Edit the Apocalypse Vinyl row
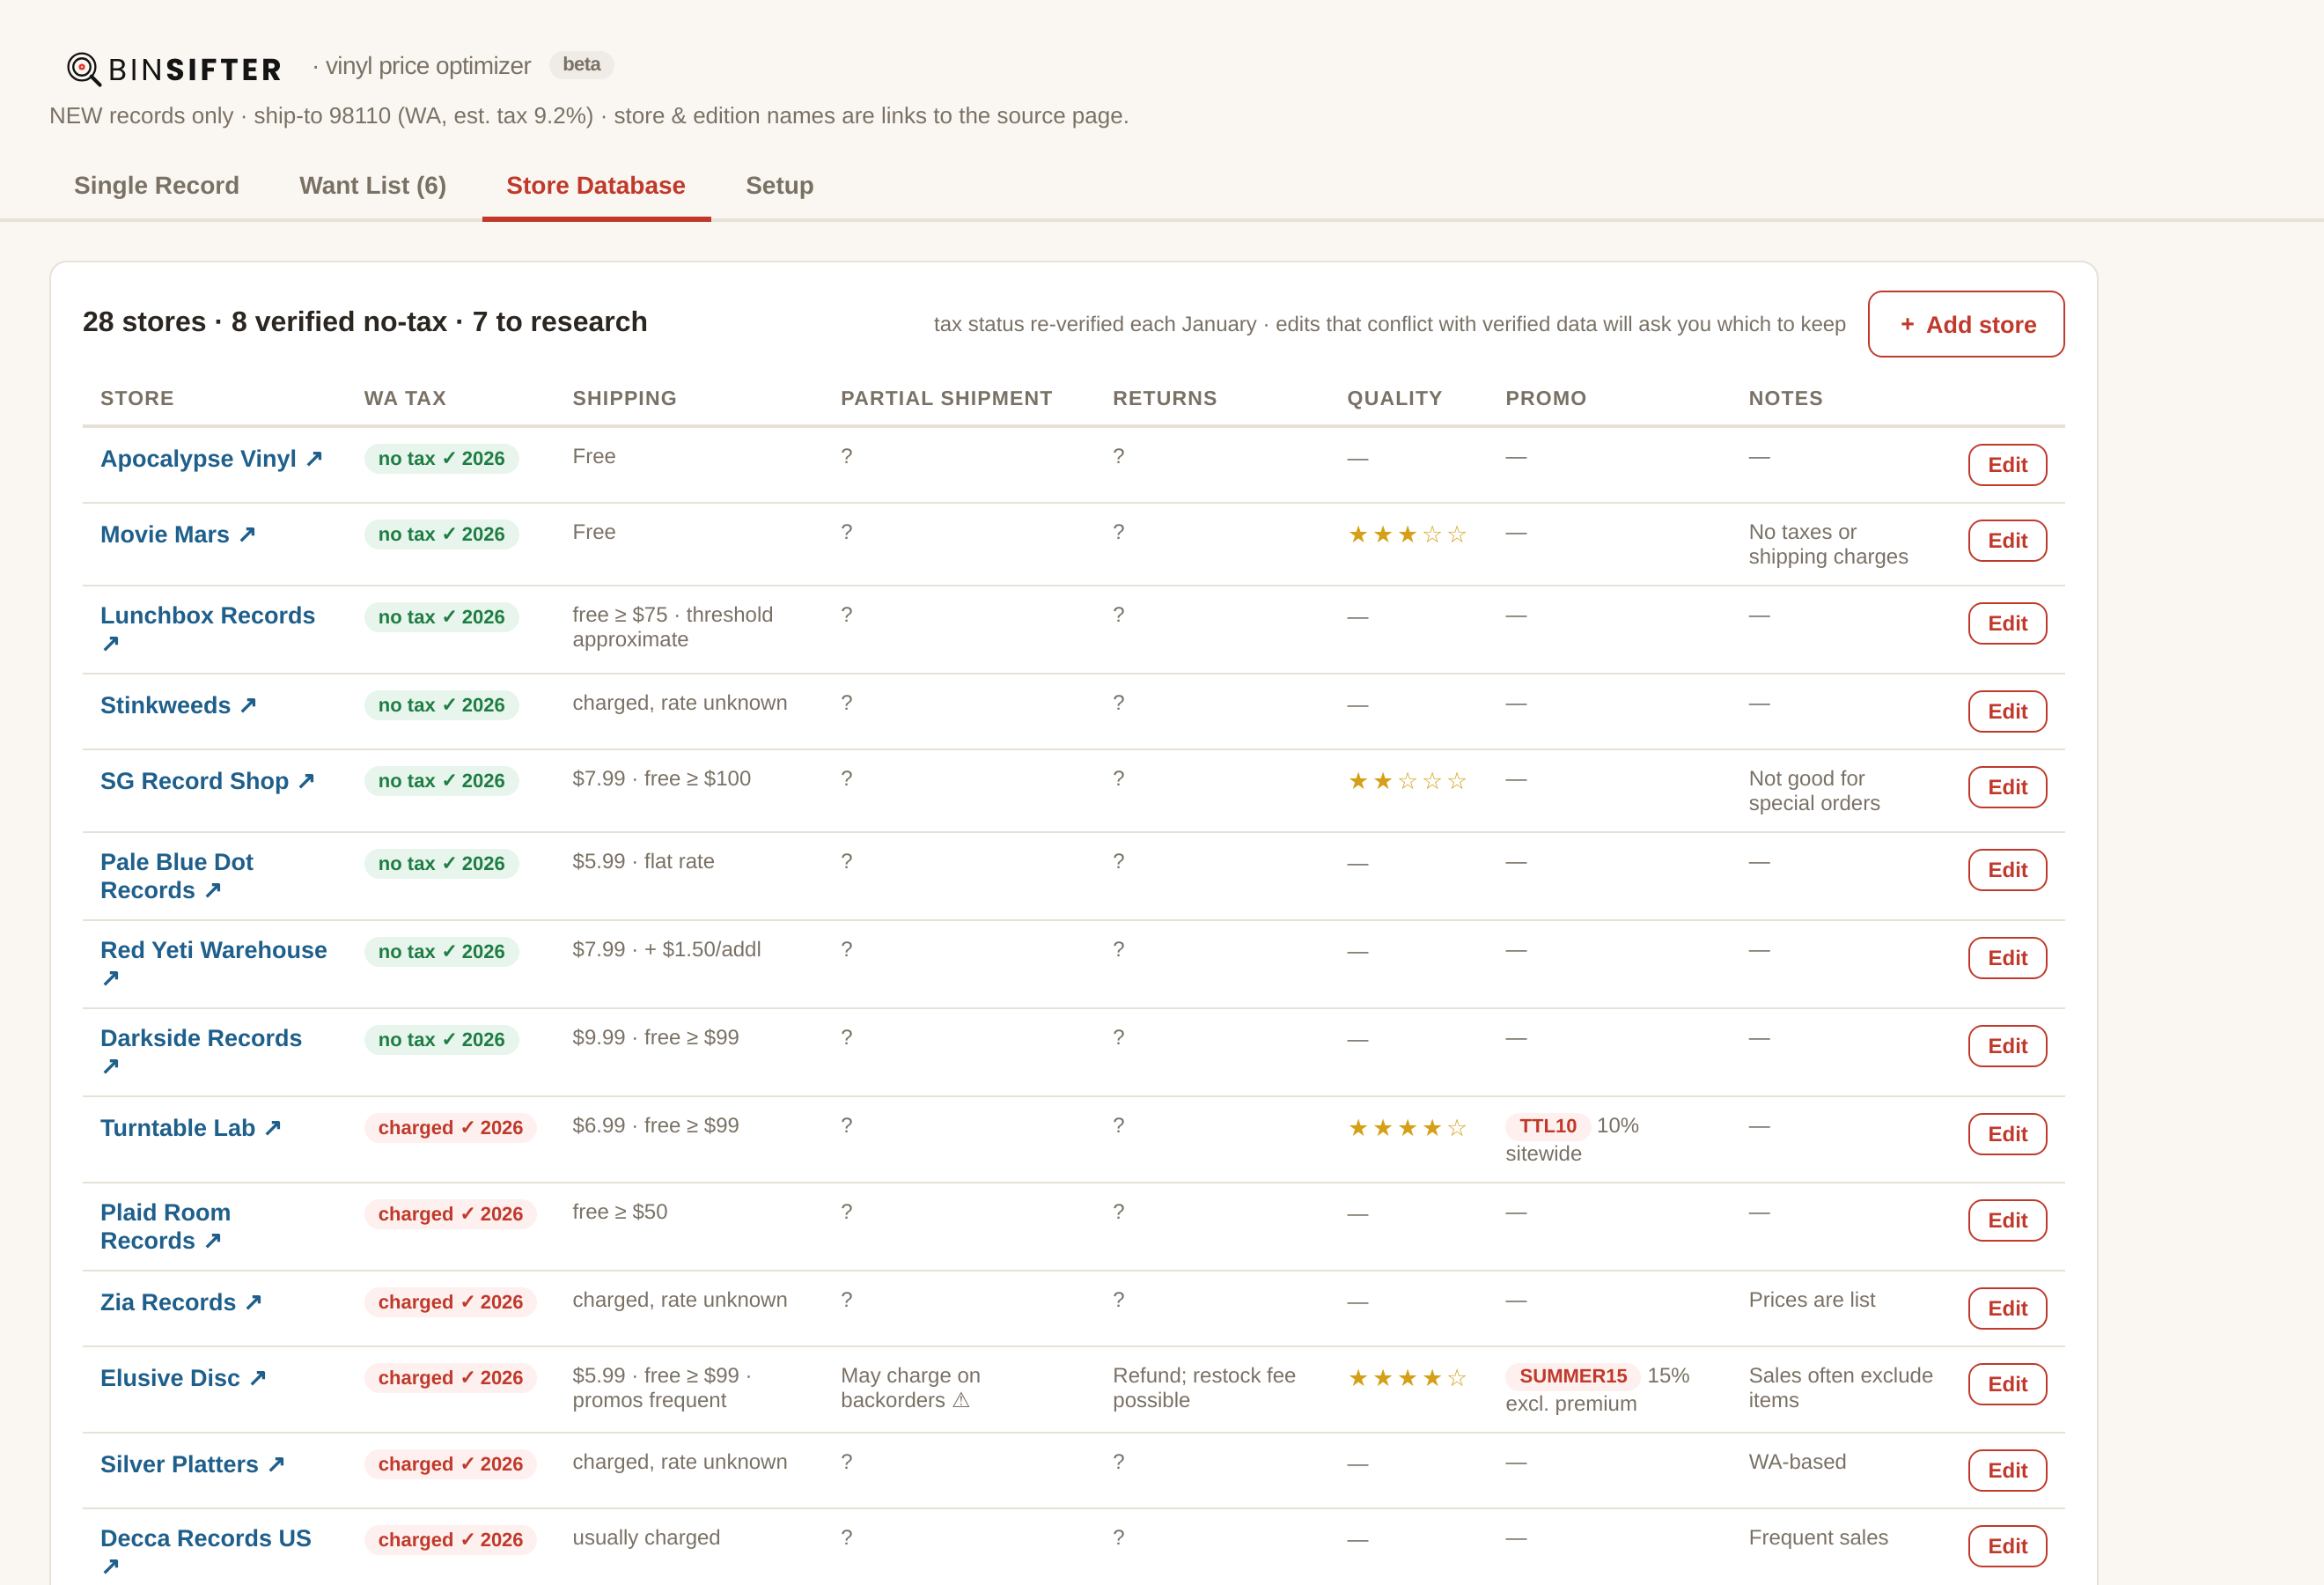2324x1585 pixels. (2007, 465)
